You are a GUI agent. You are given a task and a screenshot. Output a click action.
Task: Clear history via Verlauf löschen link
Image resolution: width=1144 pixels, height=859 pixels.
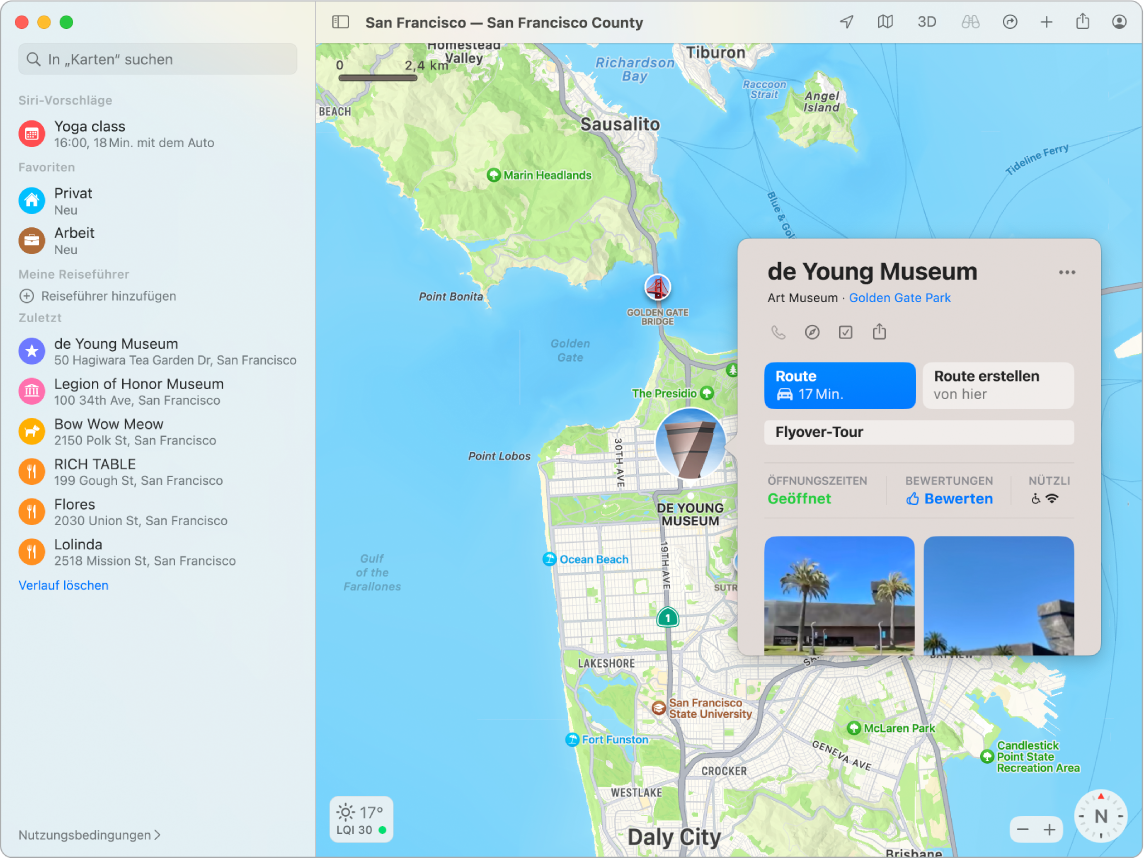pyautogui.click(x=63, y=585)
